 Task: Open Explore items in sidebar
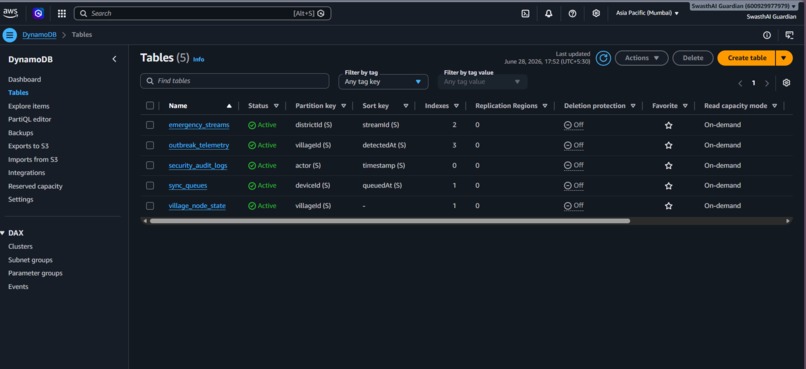tap(29, 106)
